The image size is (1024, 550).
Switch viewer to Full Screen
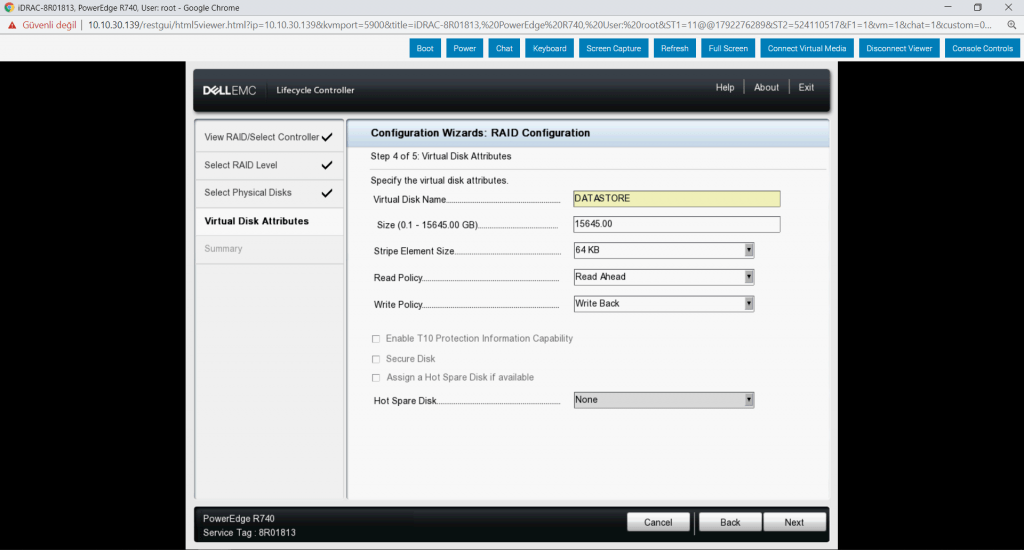click(727, 48)
